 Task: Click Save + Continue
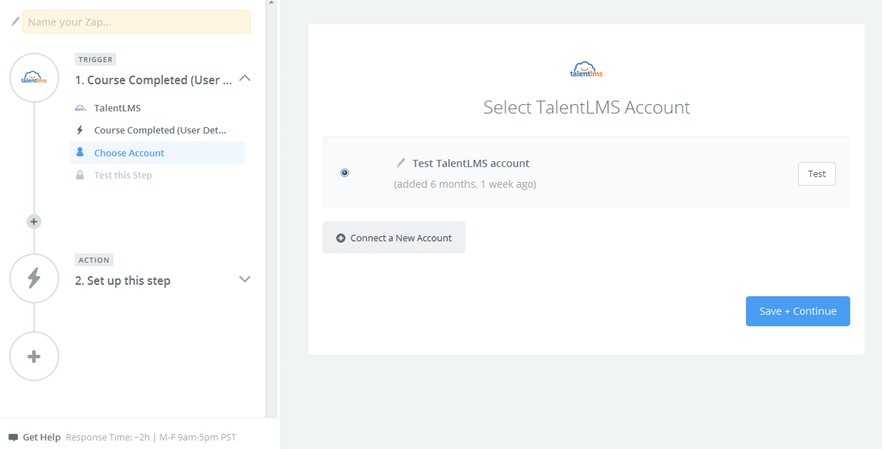[798, 311]
